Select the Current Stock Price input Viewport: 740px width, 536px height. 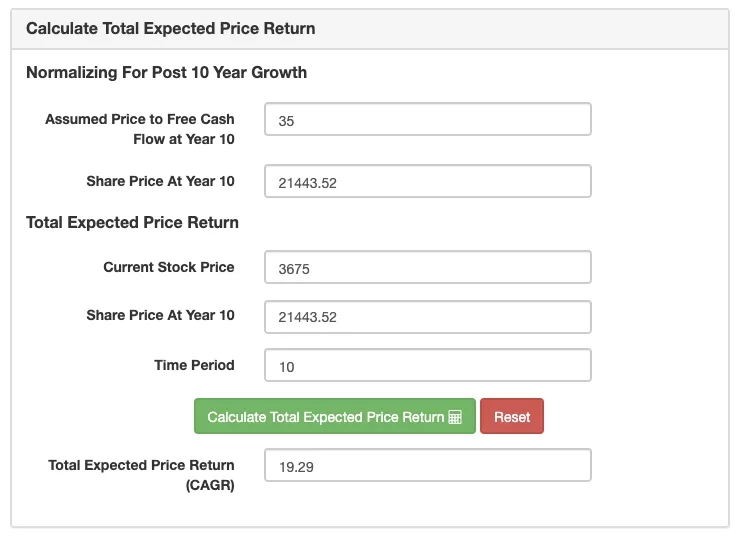click(428, 268)
